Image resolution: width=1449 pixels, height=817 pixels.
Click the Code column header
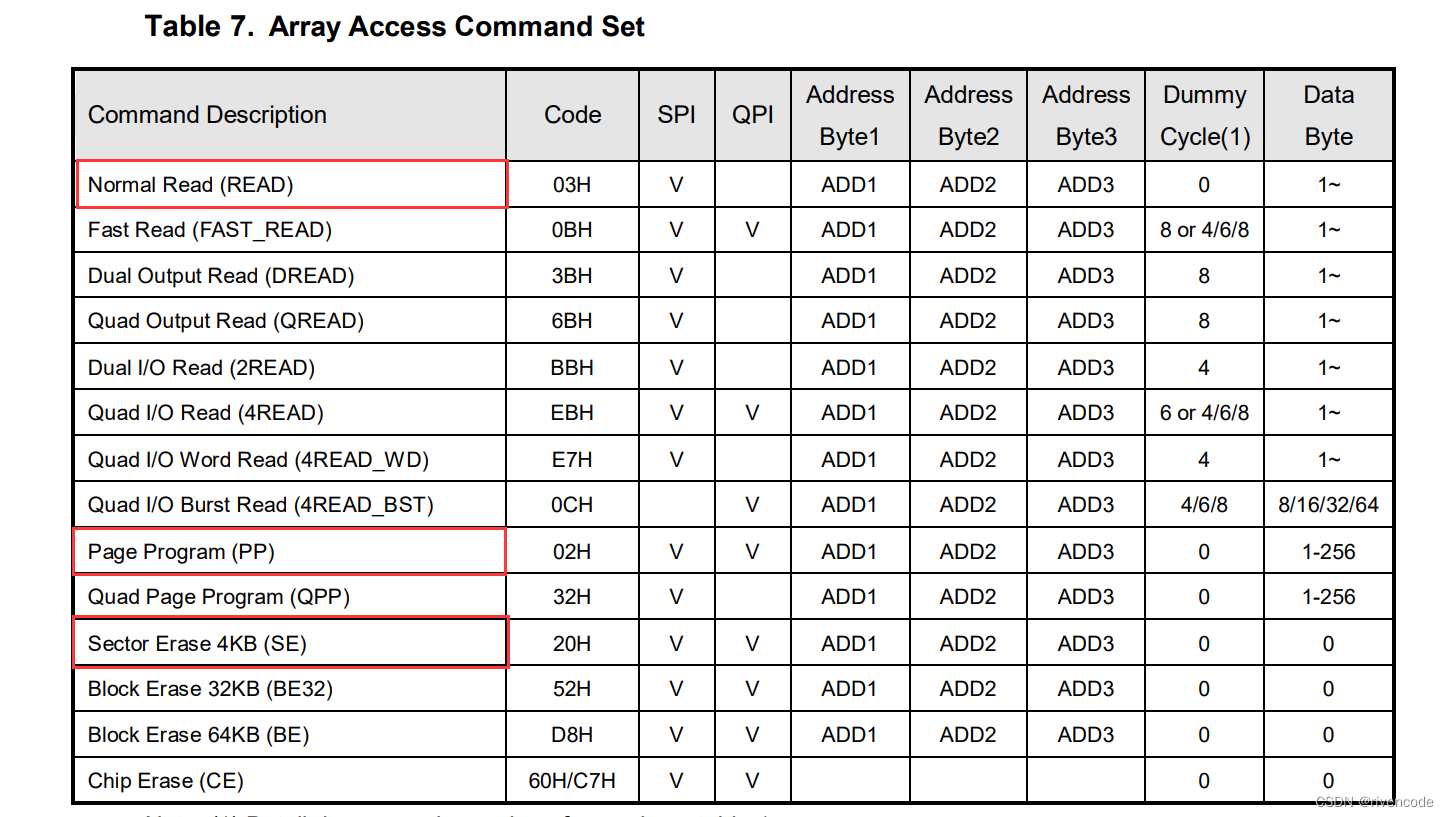pyautogui.click(x=573, y=115)
